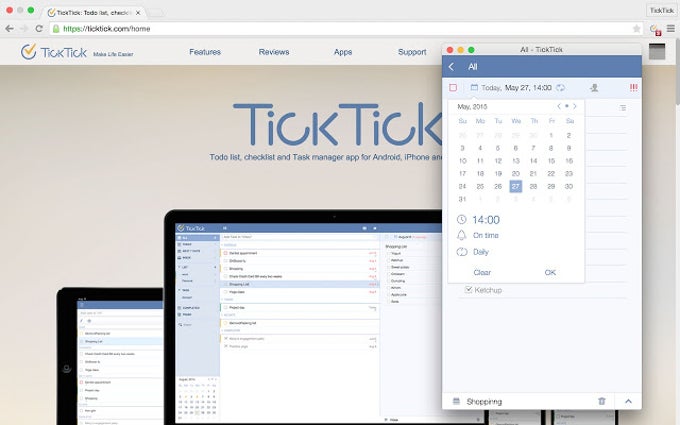Close the TickTick browser tab
680x425 pixels.
click(x=138, y=13)
